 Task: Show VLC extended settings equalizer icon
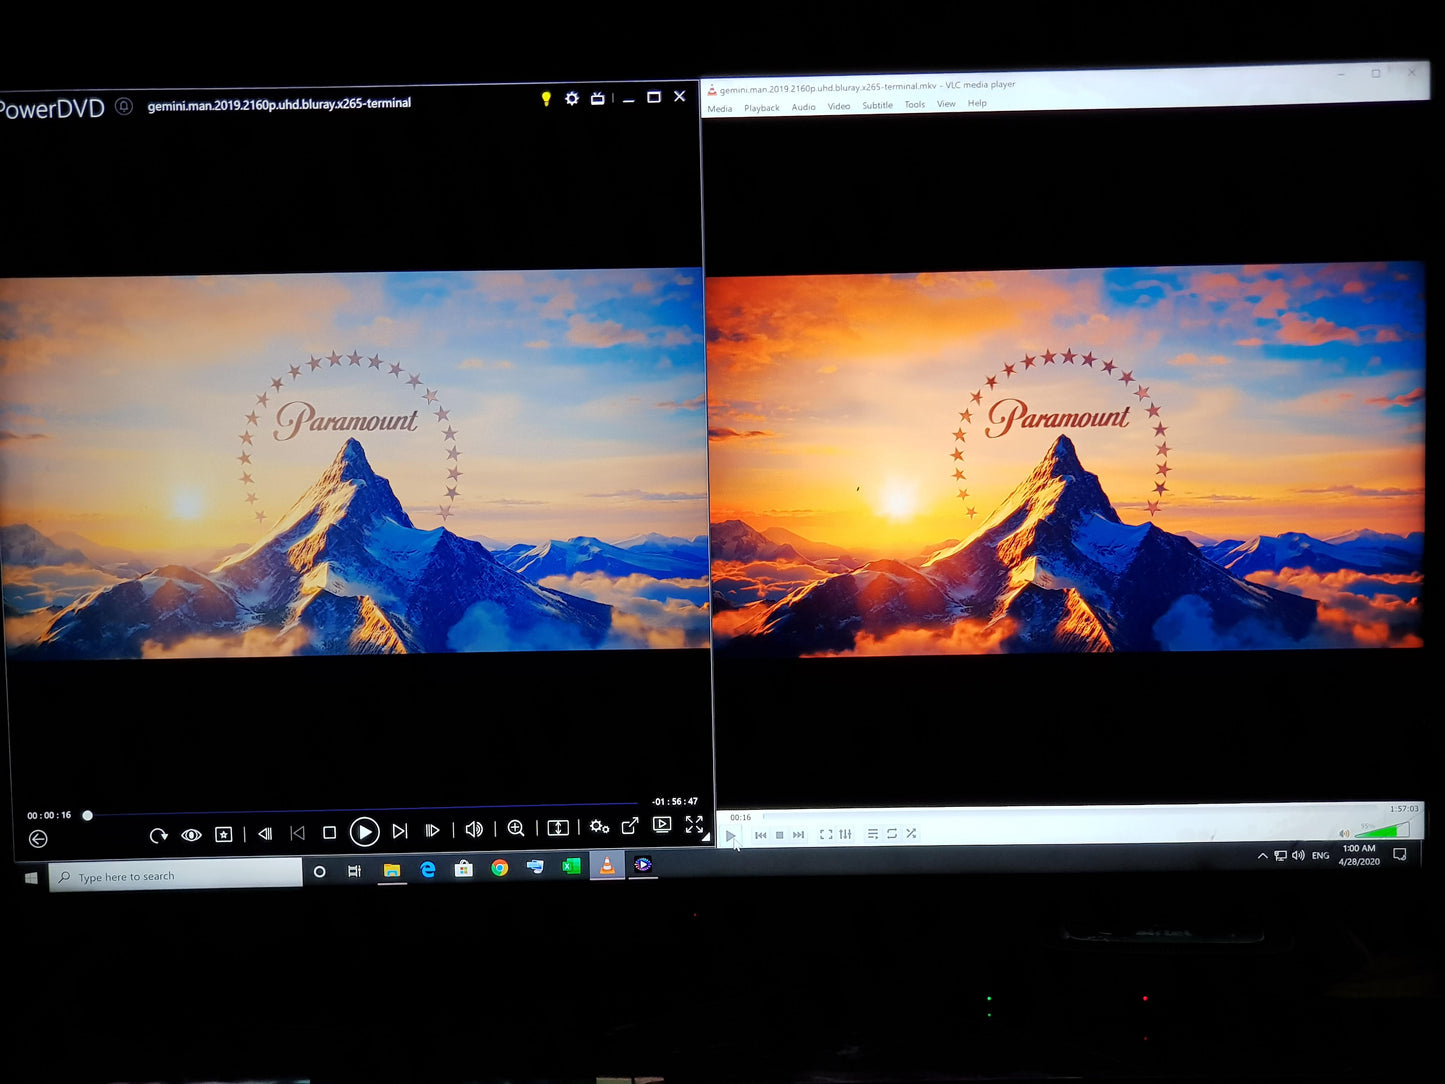point(846,834)
